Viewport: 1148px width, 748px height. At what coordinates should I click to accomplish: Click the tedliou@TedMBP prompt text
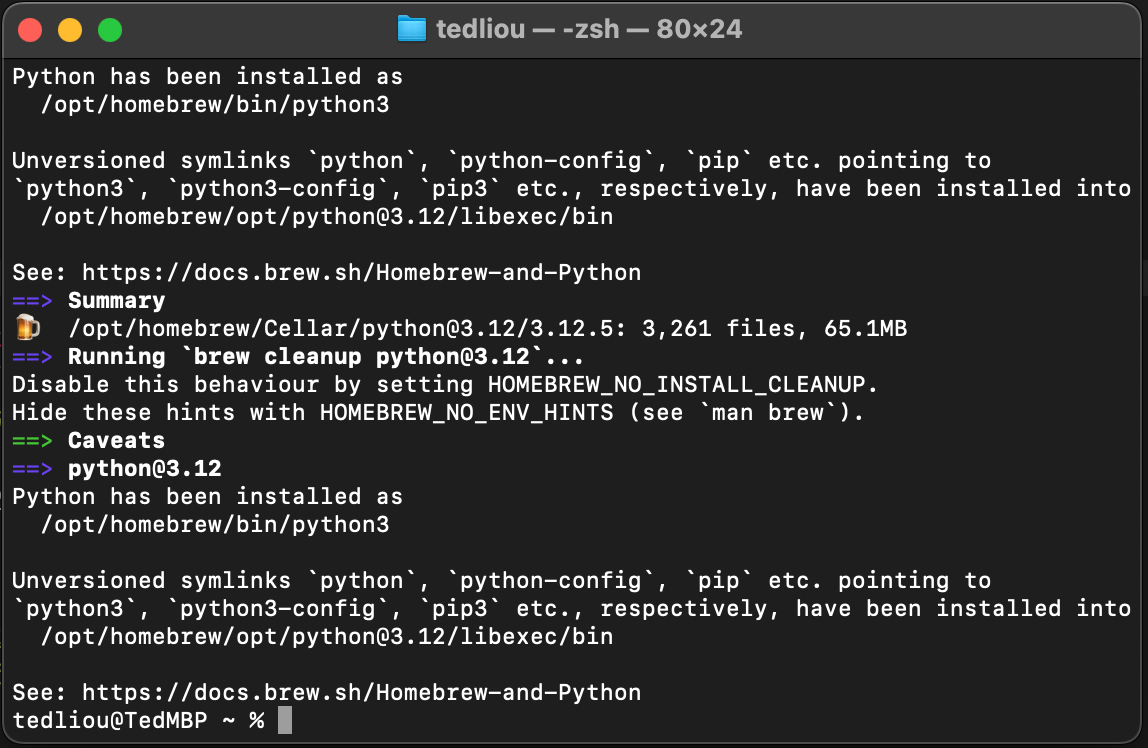pyautogui.click(x=109, y=720)
